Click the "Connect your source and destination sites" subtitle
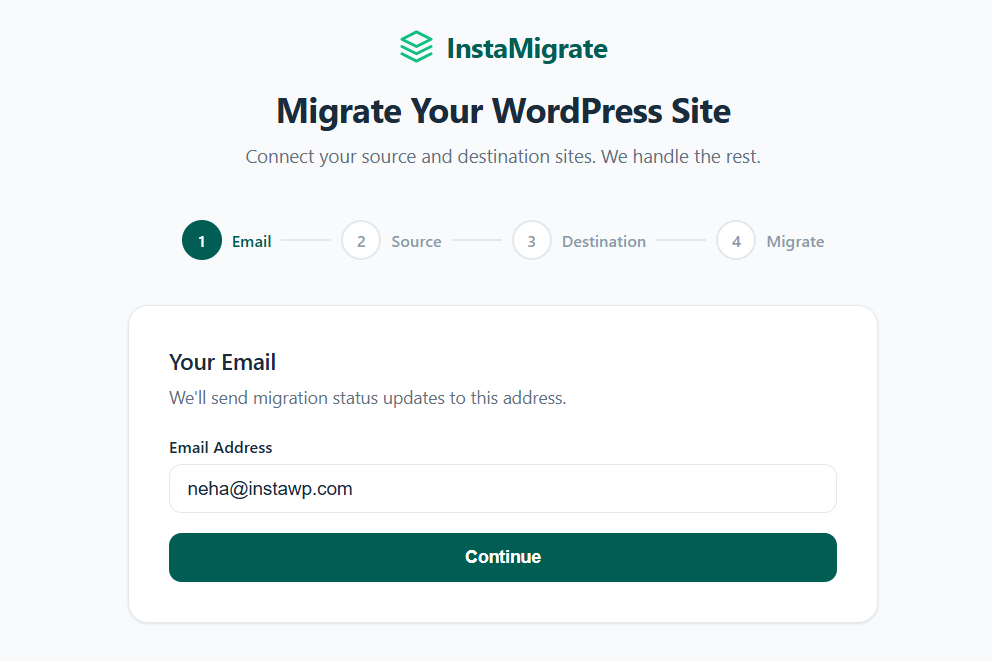Image resolution: width=992 pixels, height=661 pixels. pos(503,157)
